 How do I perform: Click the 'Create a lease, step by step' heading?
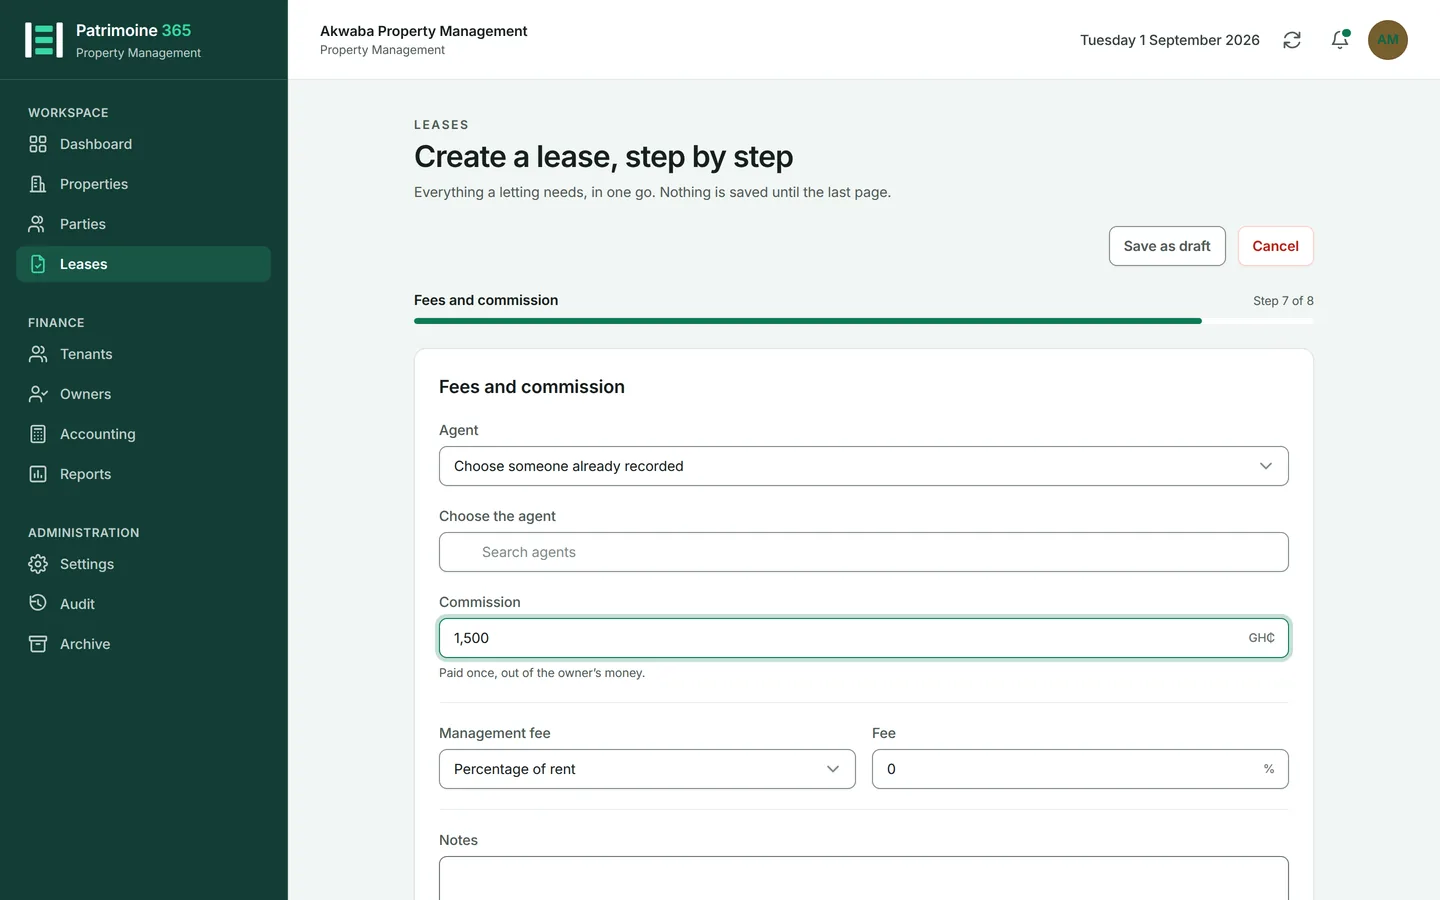click(x=604, y=157)
